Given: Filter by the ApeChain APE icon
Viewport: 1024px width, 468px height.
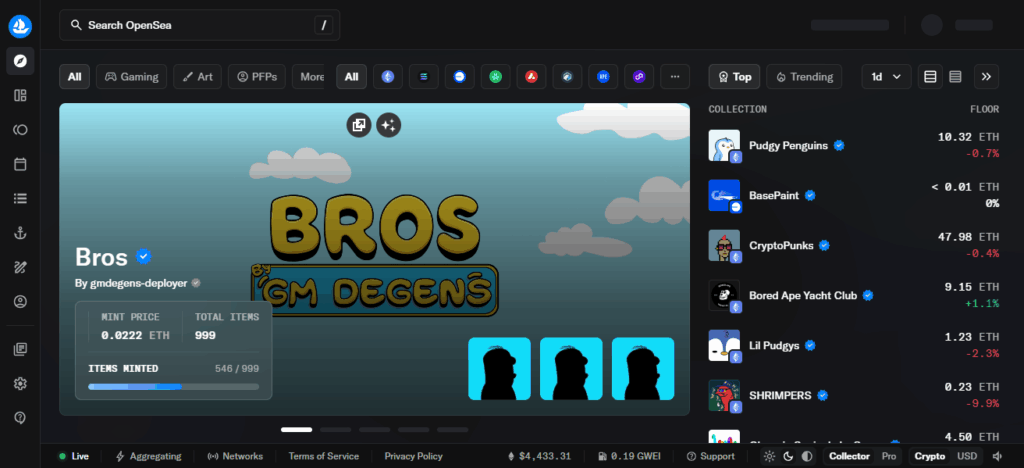Looking at the screenshot, I should (x=603, y=76).
